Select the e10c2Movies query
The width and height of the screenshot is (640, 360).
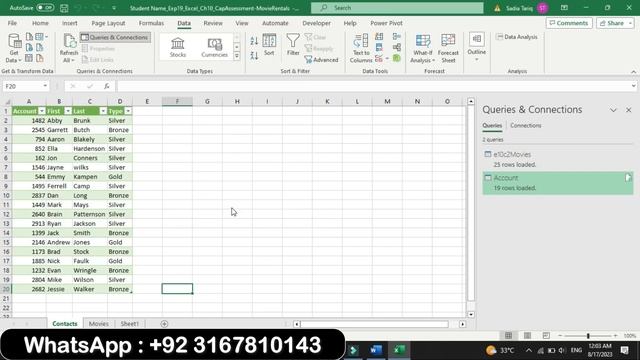(x=558, y=159)
